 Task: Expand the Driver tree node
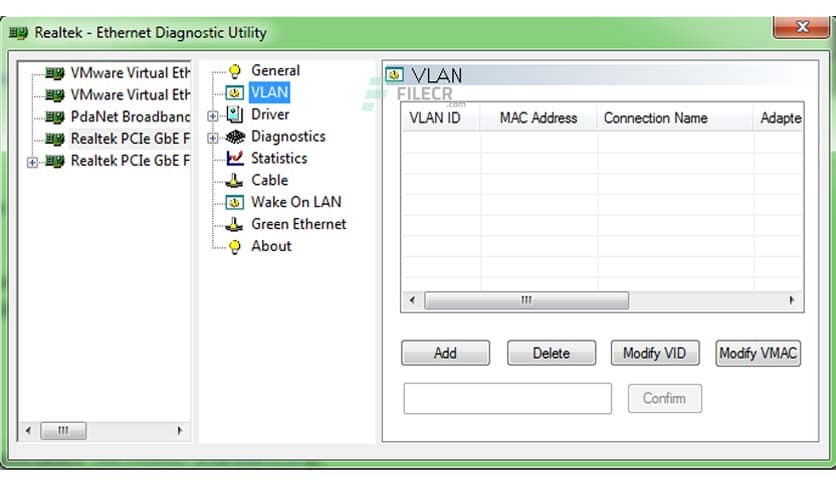pyautogui.click(x=212, y=116)
